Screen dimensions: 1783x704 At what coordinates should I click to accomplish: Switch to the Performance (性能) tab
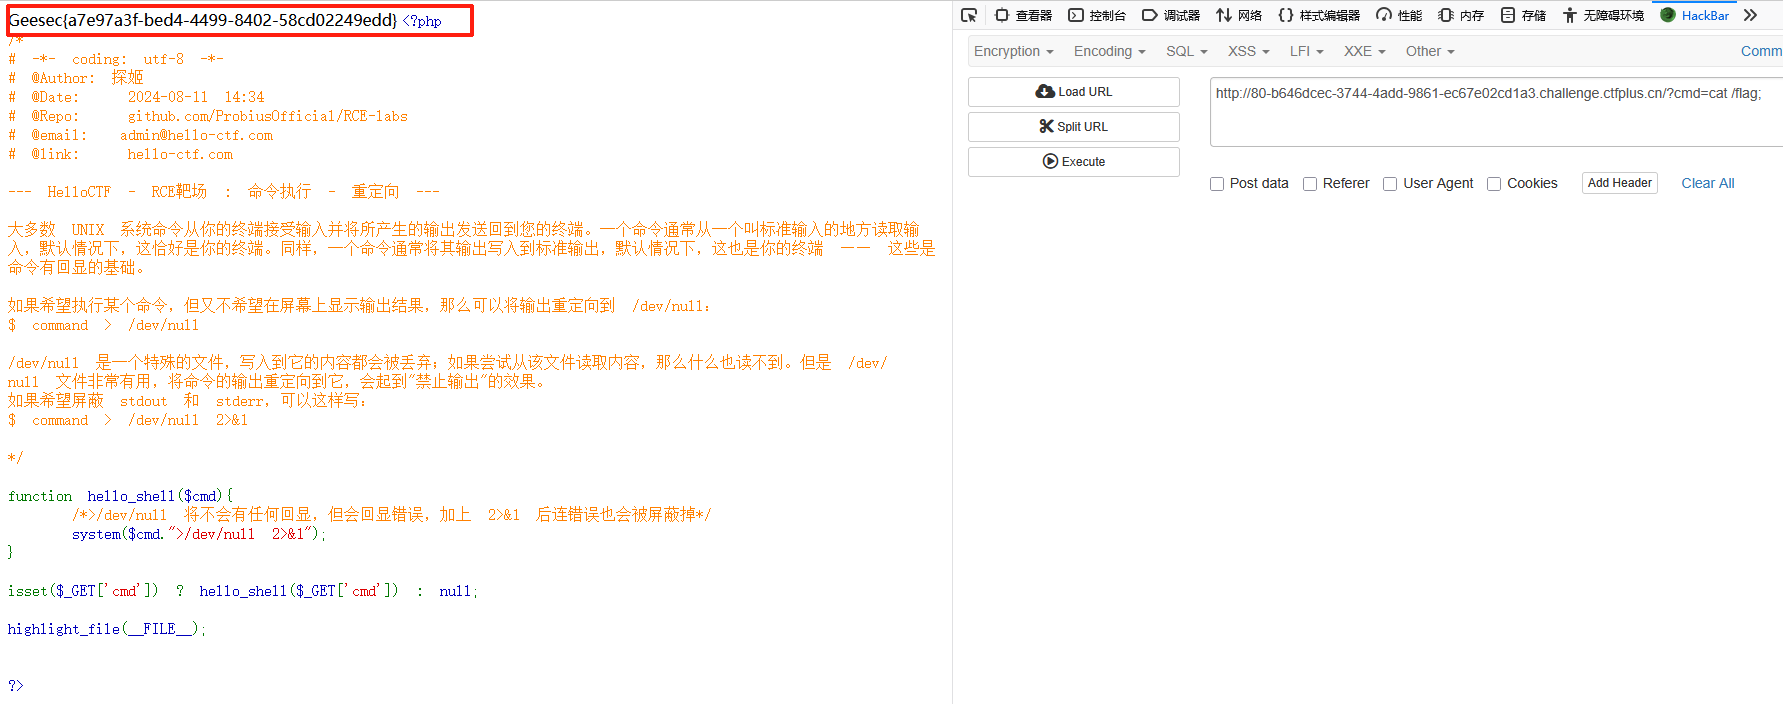[x=1399, y=15]
